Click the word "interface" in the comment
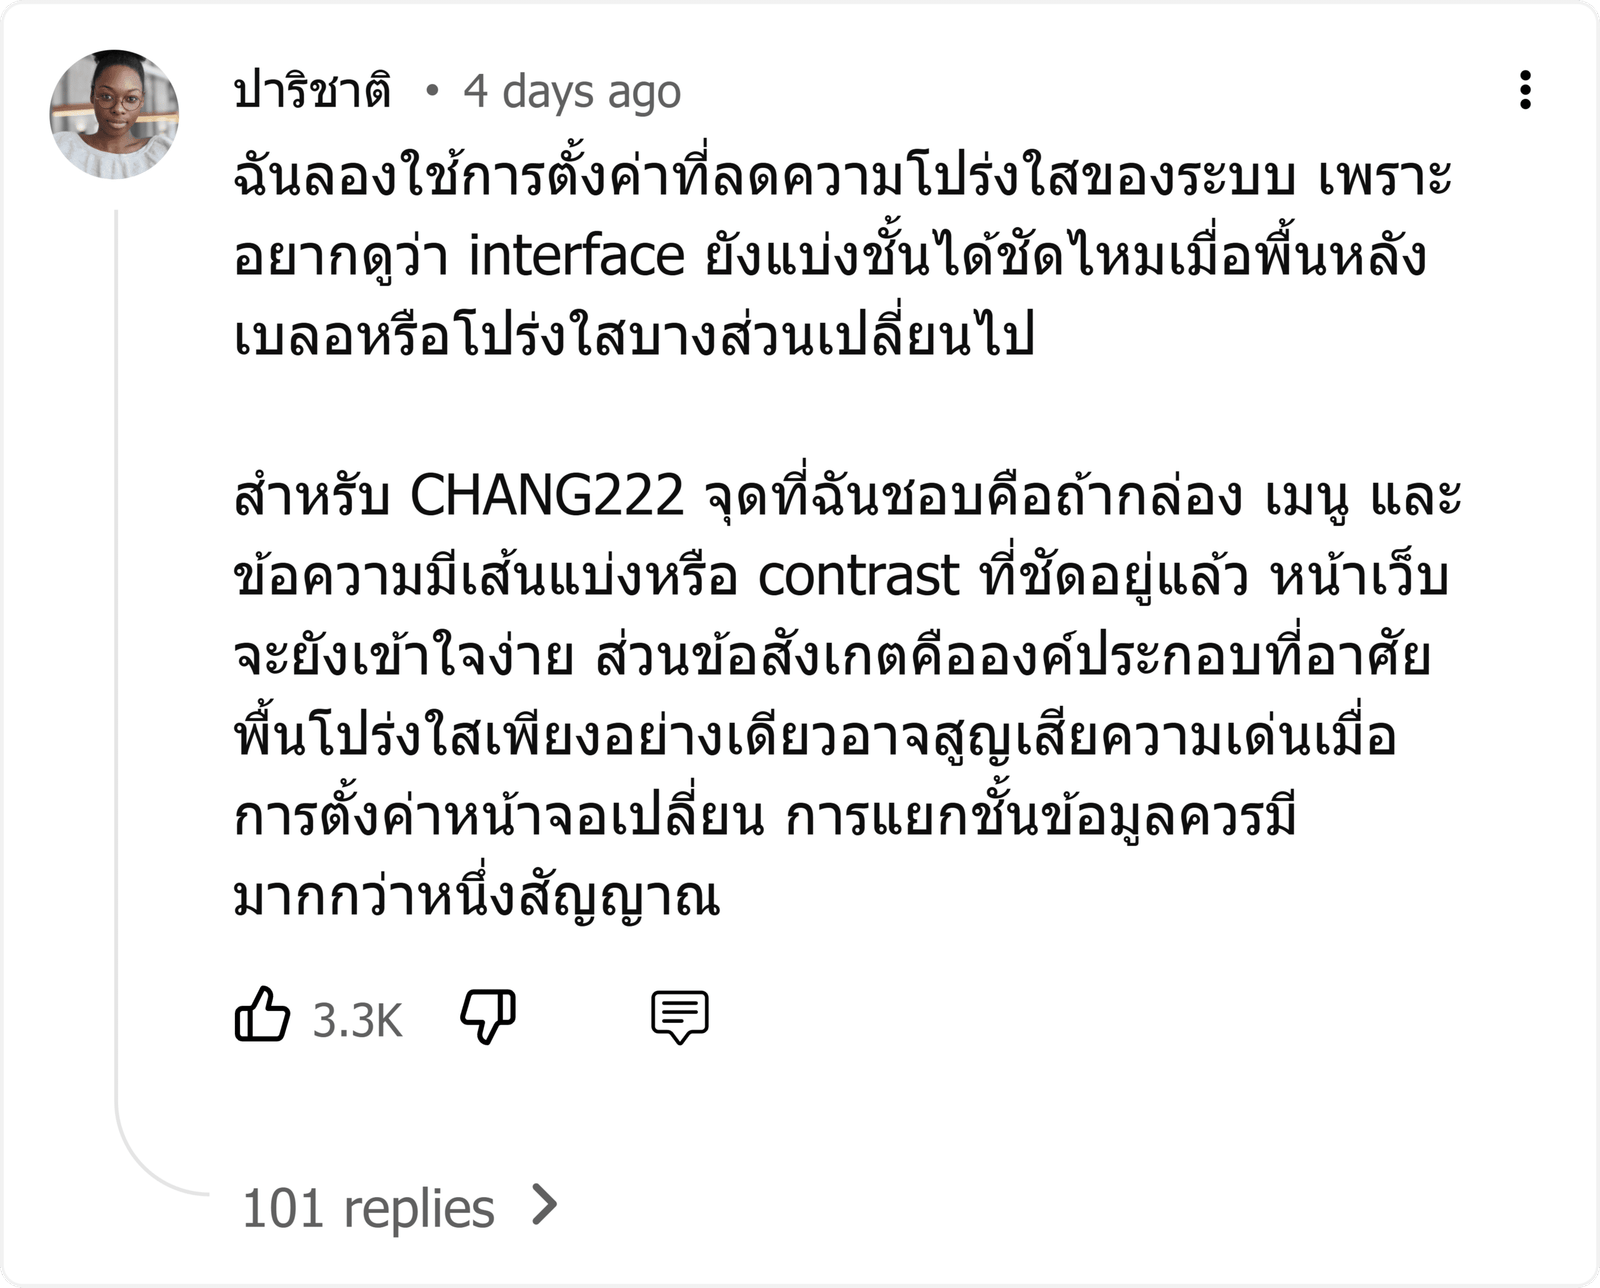Viewport: 1600px width, 1288px height. (x=577, y=256)
